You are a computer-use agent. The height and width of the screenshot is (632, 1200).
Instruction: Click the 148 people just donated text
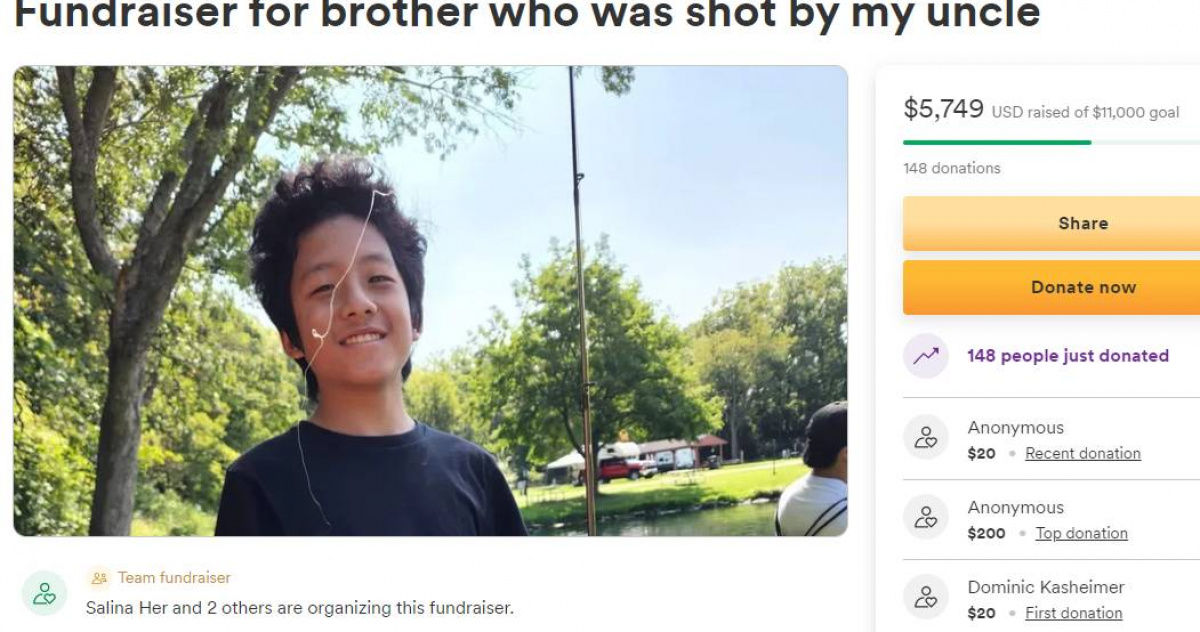tap(1068, 356)
